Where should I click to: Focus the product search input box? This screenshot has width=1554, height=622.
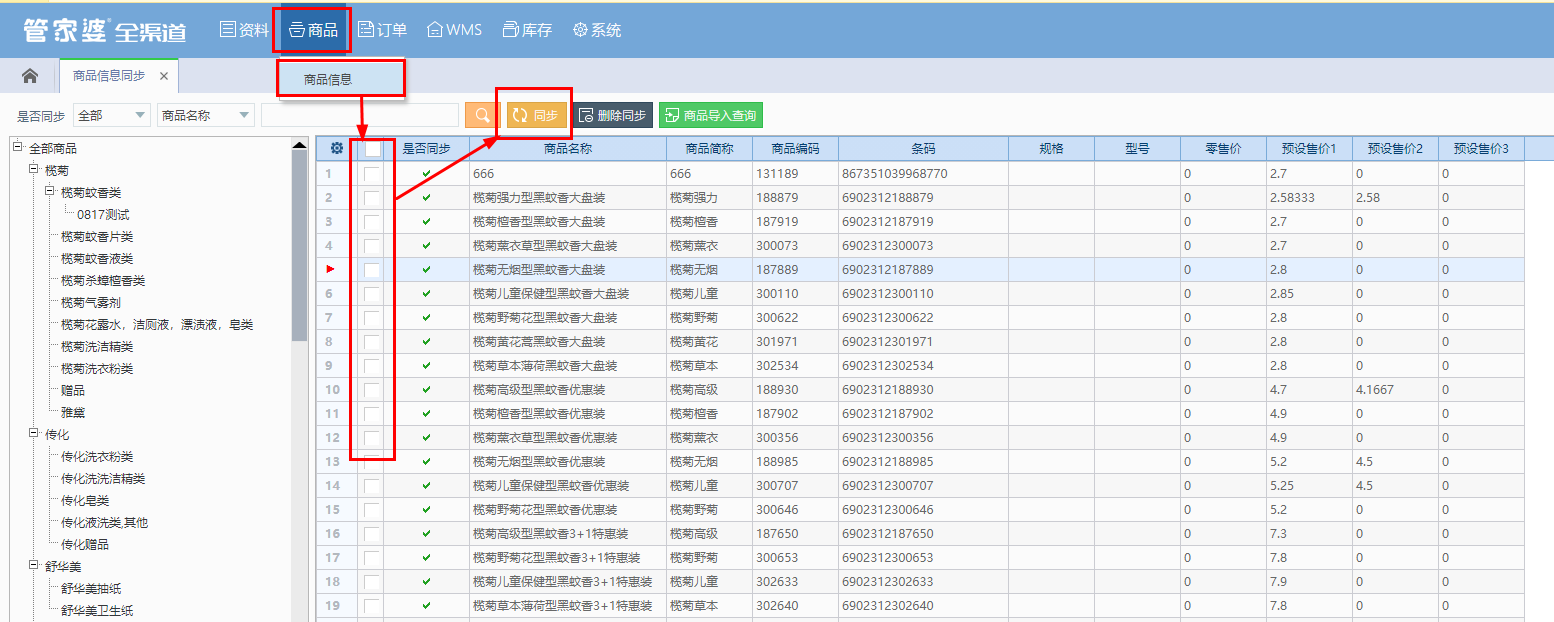pyautogui.click(x=360, y=115)
